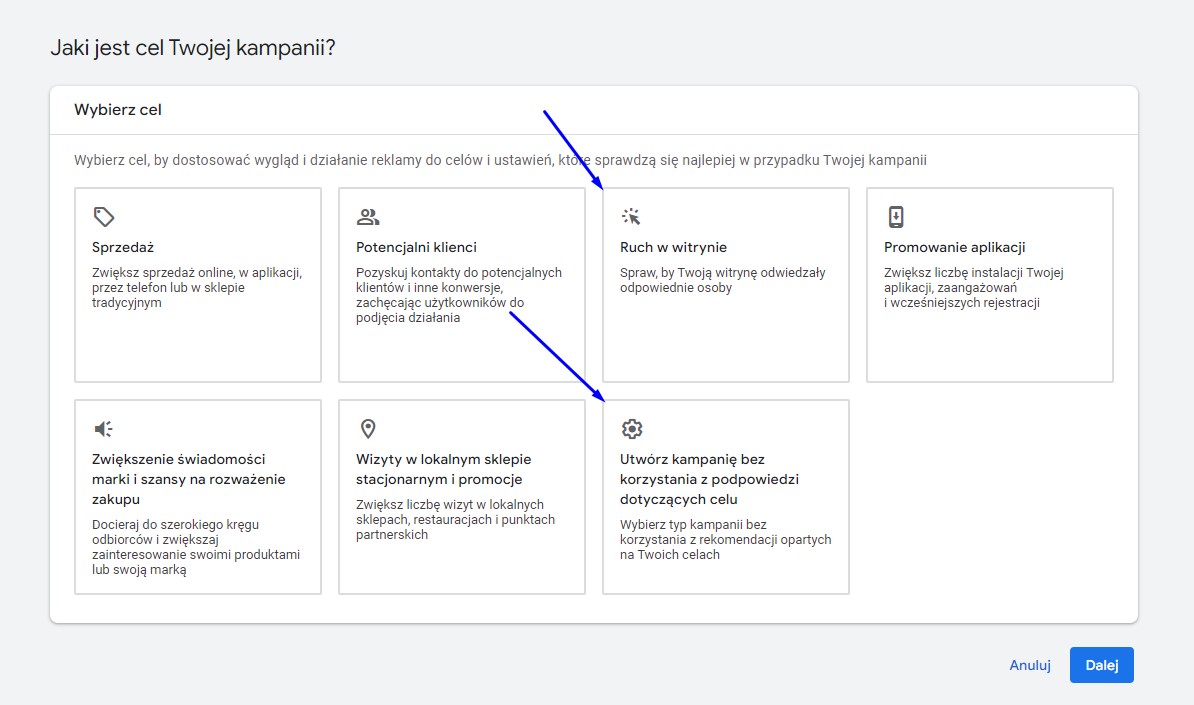Click the people icon for Potencjalni klienci
This screenshot has width=1194, height=705.
[x=368, y=217]
